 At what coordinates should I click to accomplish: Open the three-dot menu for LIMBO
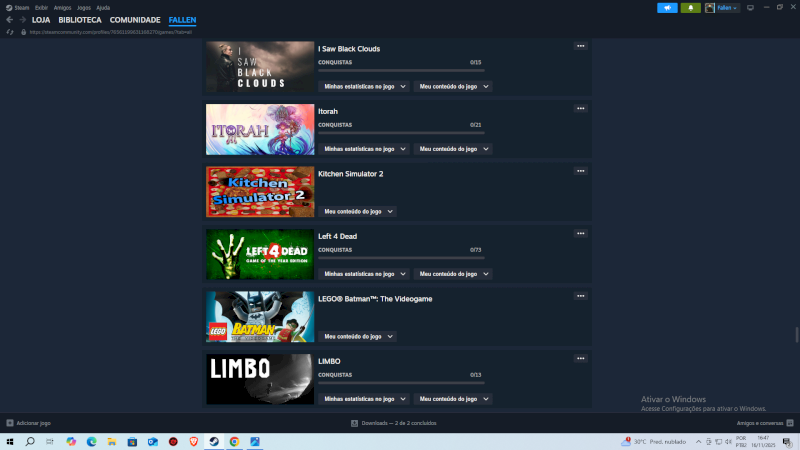click(x=581, y=358)
